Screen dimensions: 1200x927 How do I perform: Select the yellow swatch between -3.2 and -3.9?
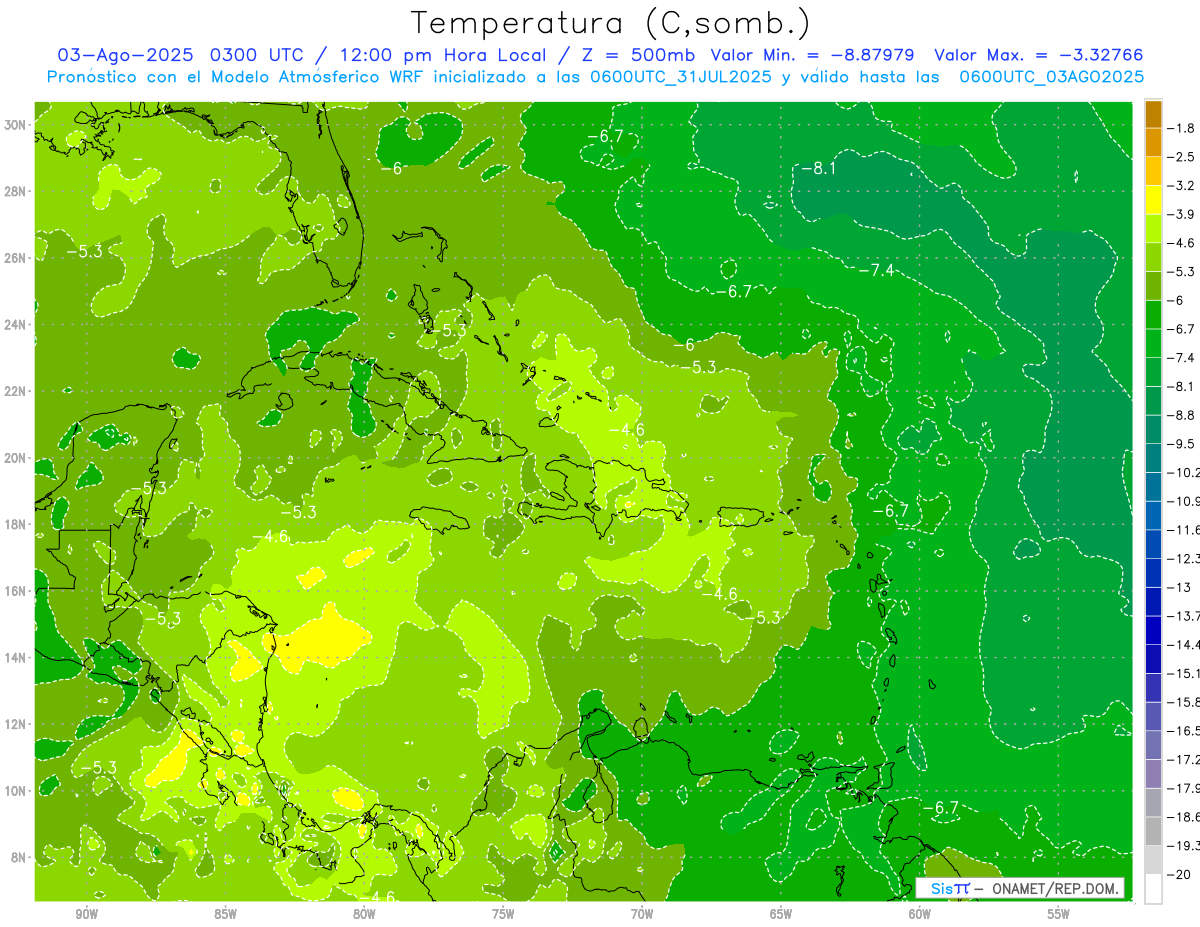1153,200
